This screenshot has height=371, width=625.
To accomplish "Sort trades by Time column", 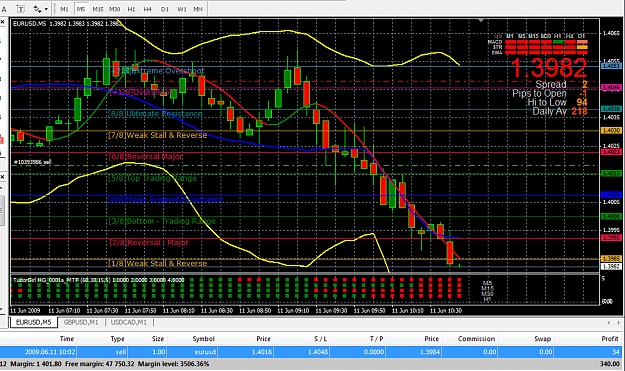I will 39,339.
